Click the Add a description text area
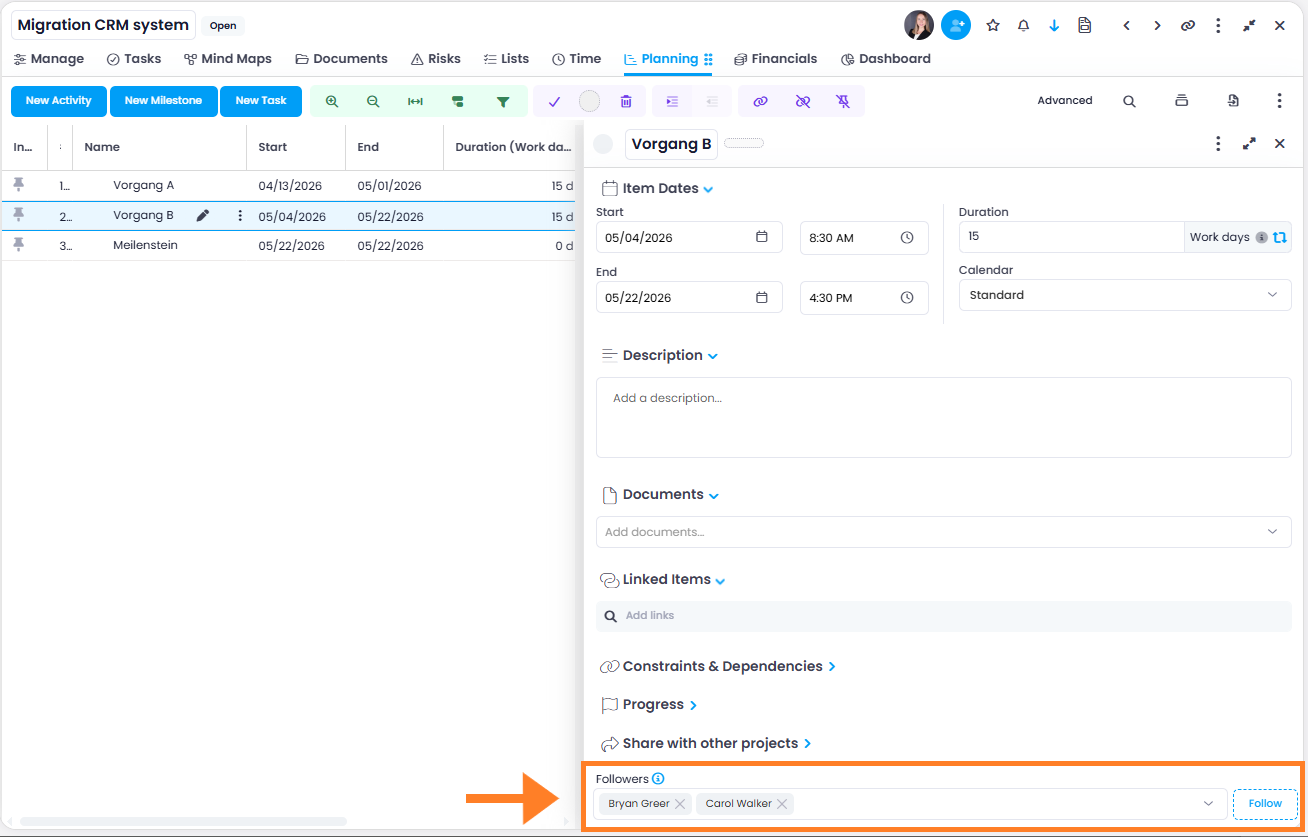The width and height of the screenshot is (1308, 837). [x=943, y=417]
